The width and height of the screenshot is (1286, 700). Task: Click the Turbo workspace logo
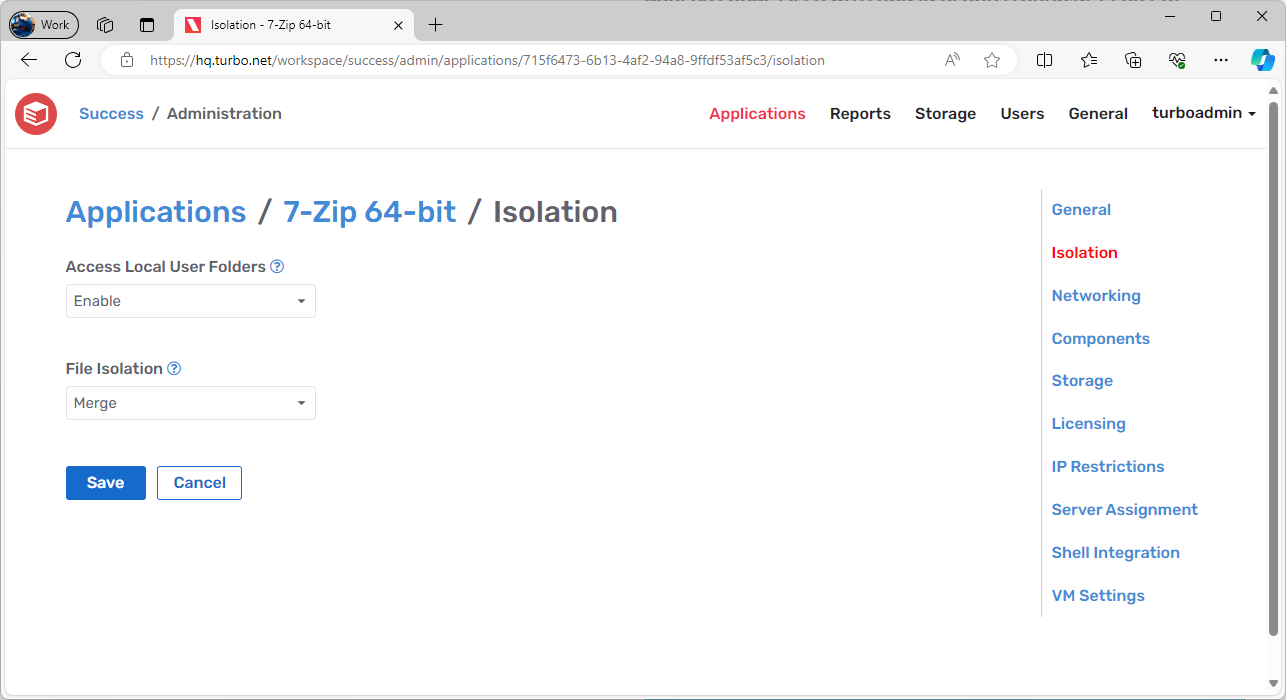(x=35, y=113)
